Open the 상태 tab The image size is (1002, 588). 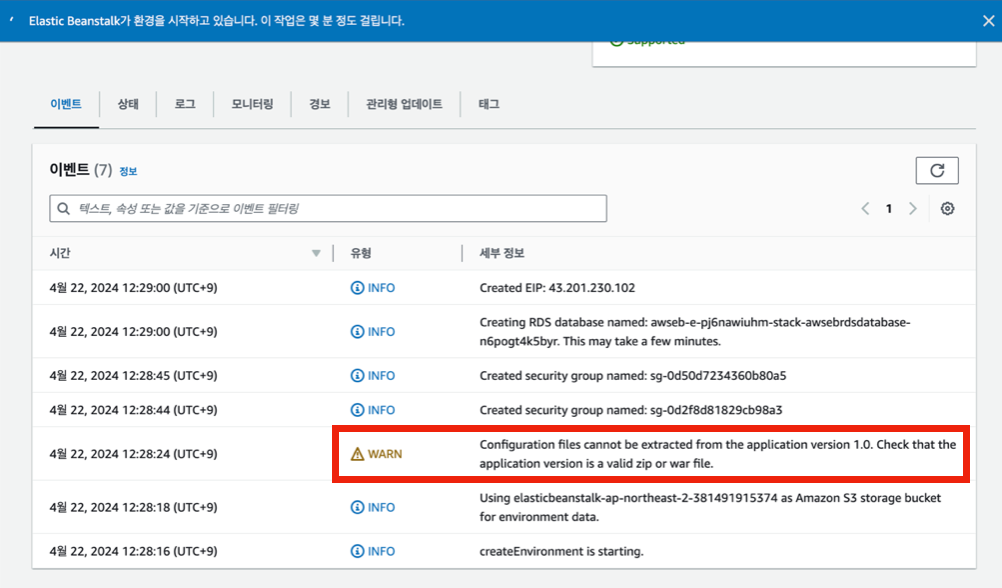[x=128, y=104]
